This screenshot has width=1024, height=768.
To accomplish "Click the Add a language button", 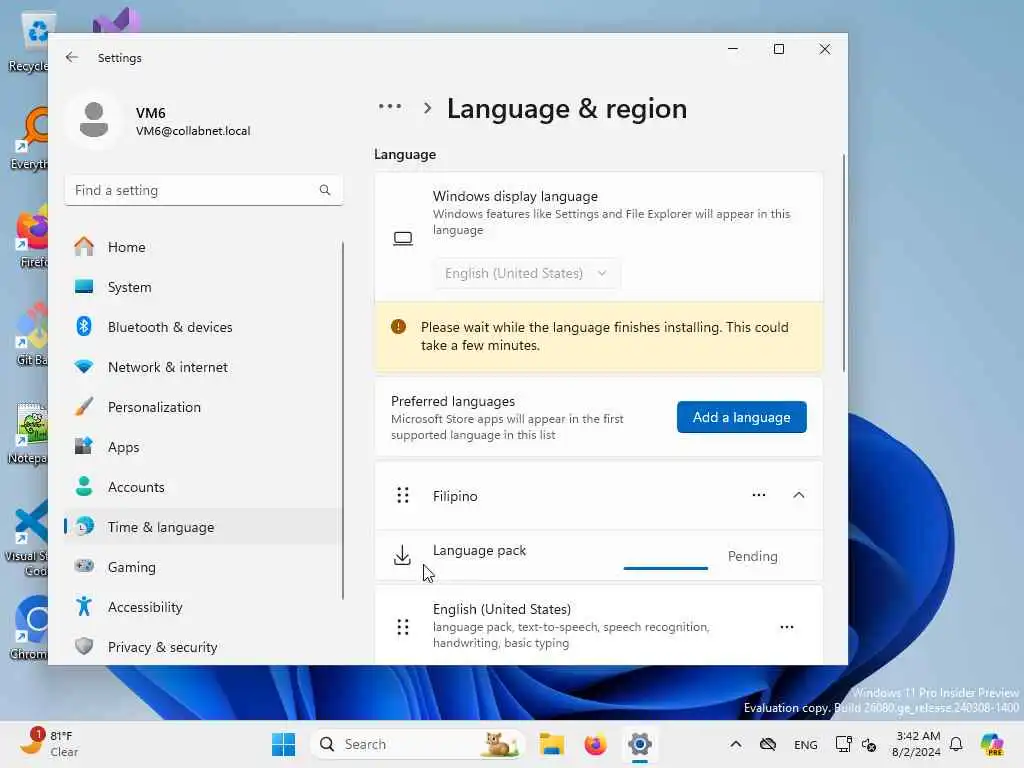I will [x=741, y=417].
